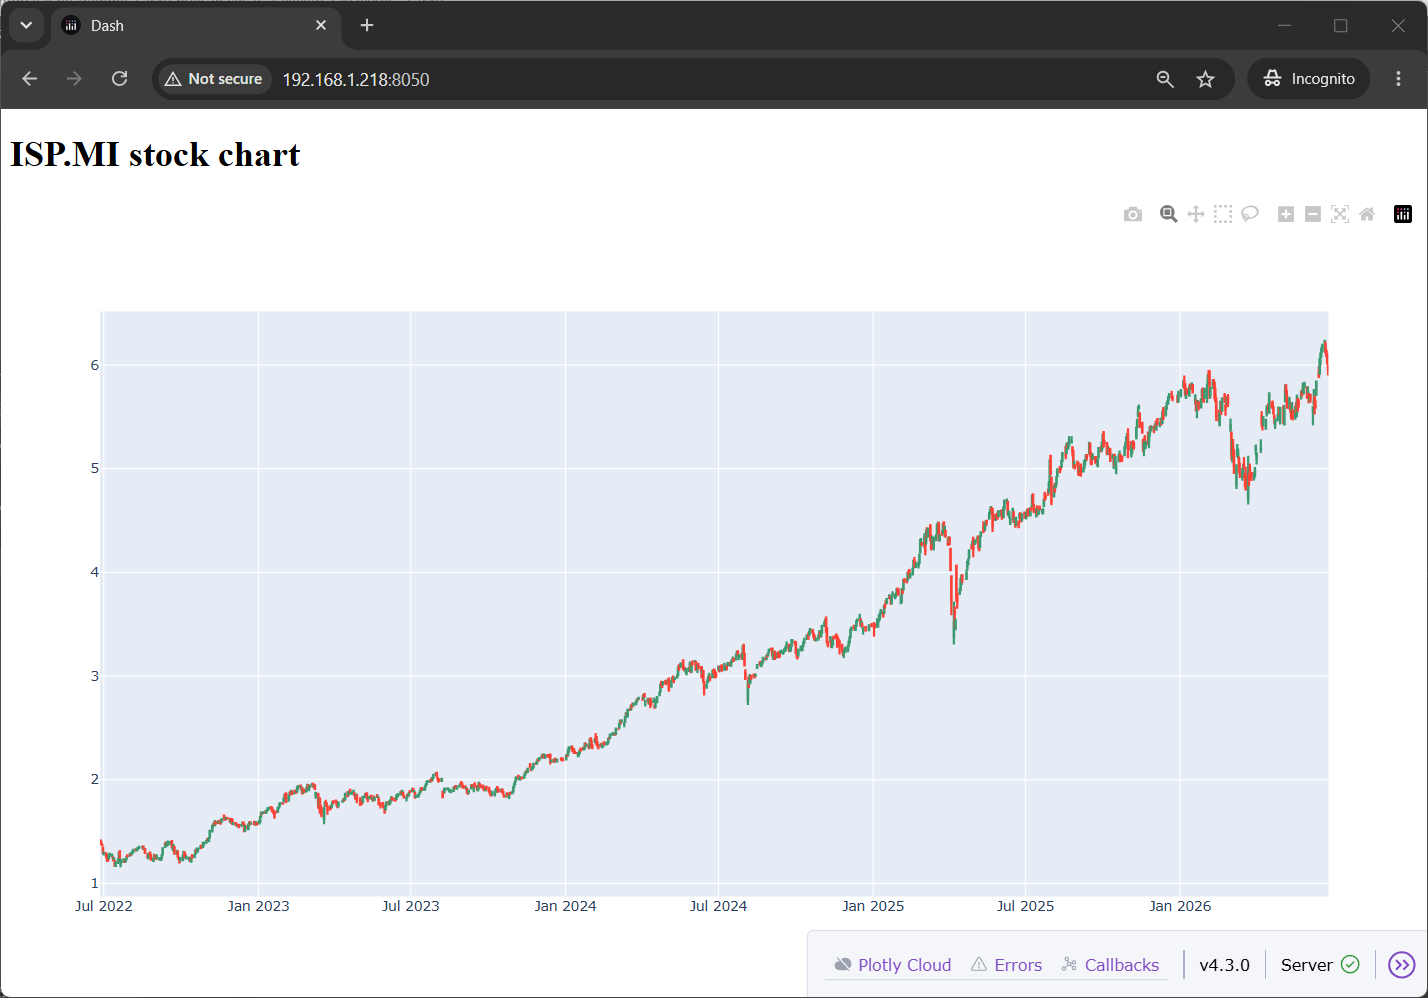Open the Callbacks graph panel
This screenshot has width=1428, height=998.
click(1110, 965)
